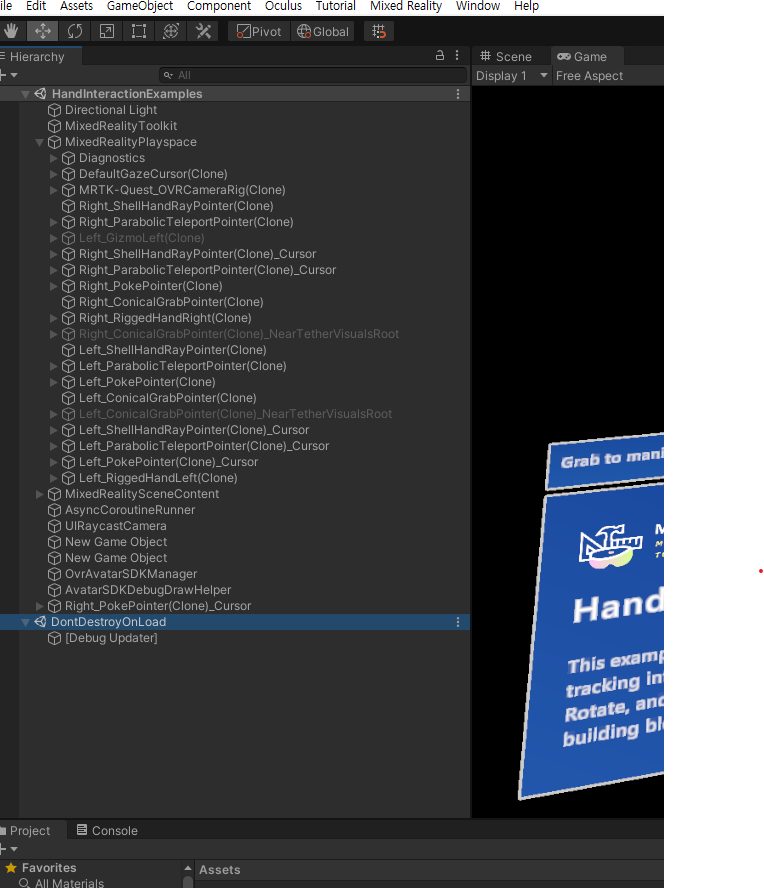Viewport: 764px width, 888px height.
Task: Select disabled Left_GizmoLeft(Clone) object
Action: tap(141, 238)
